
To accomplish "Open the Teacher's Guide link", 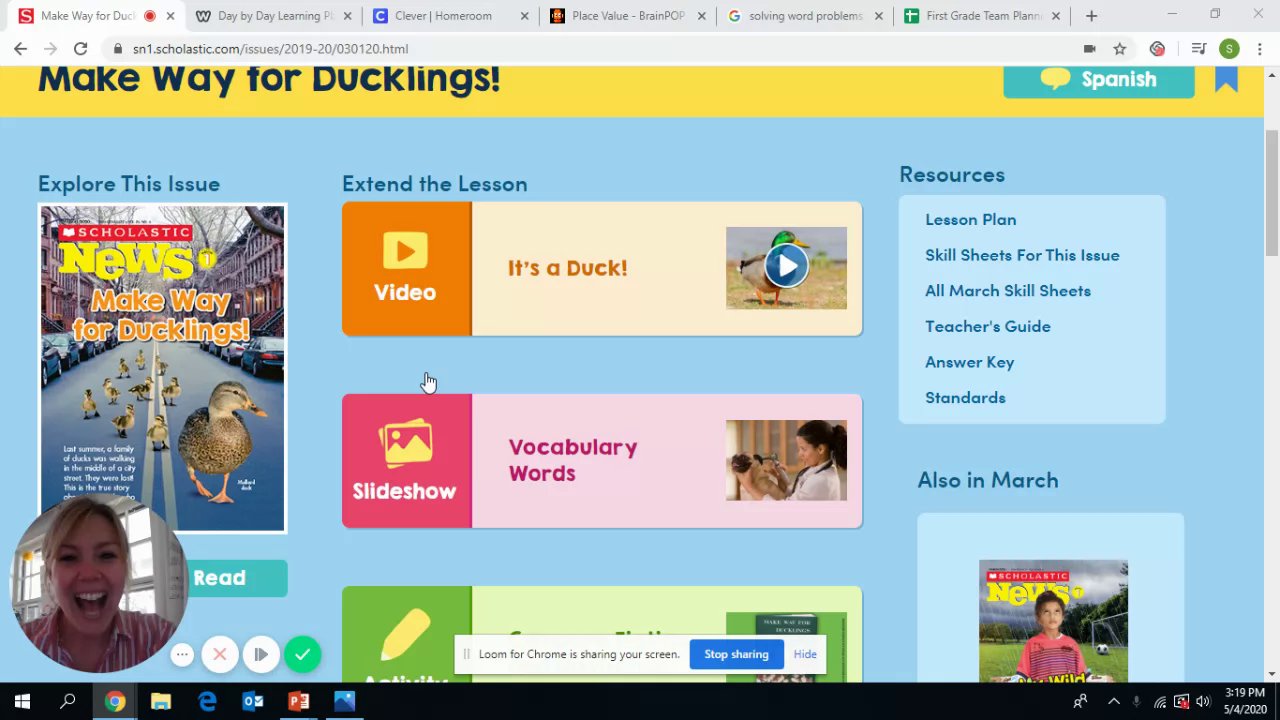I will coord(988,326).
